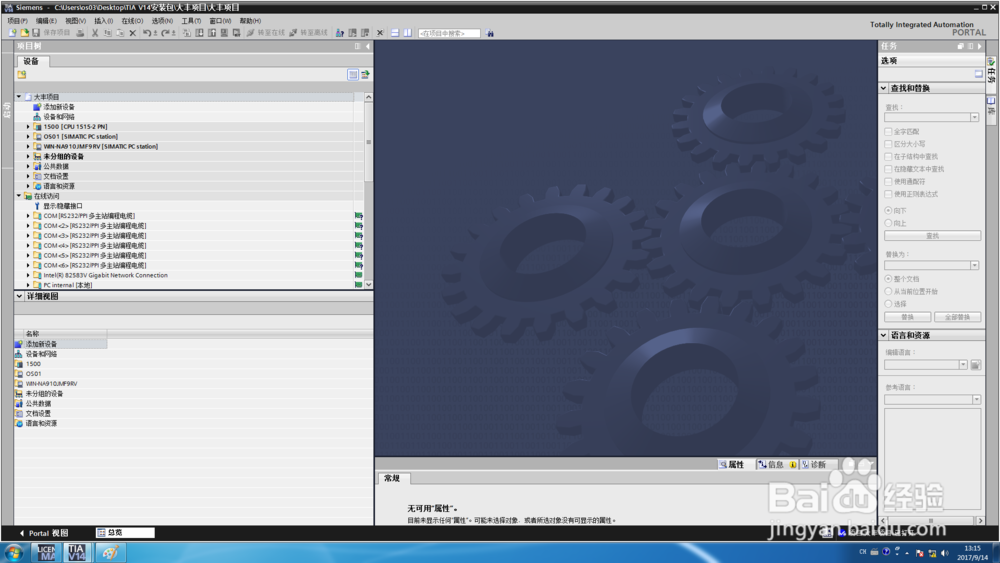
Task: Click the 查找 find button
Action: point(932,236)
